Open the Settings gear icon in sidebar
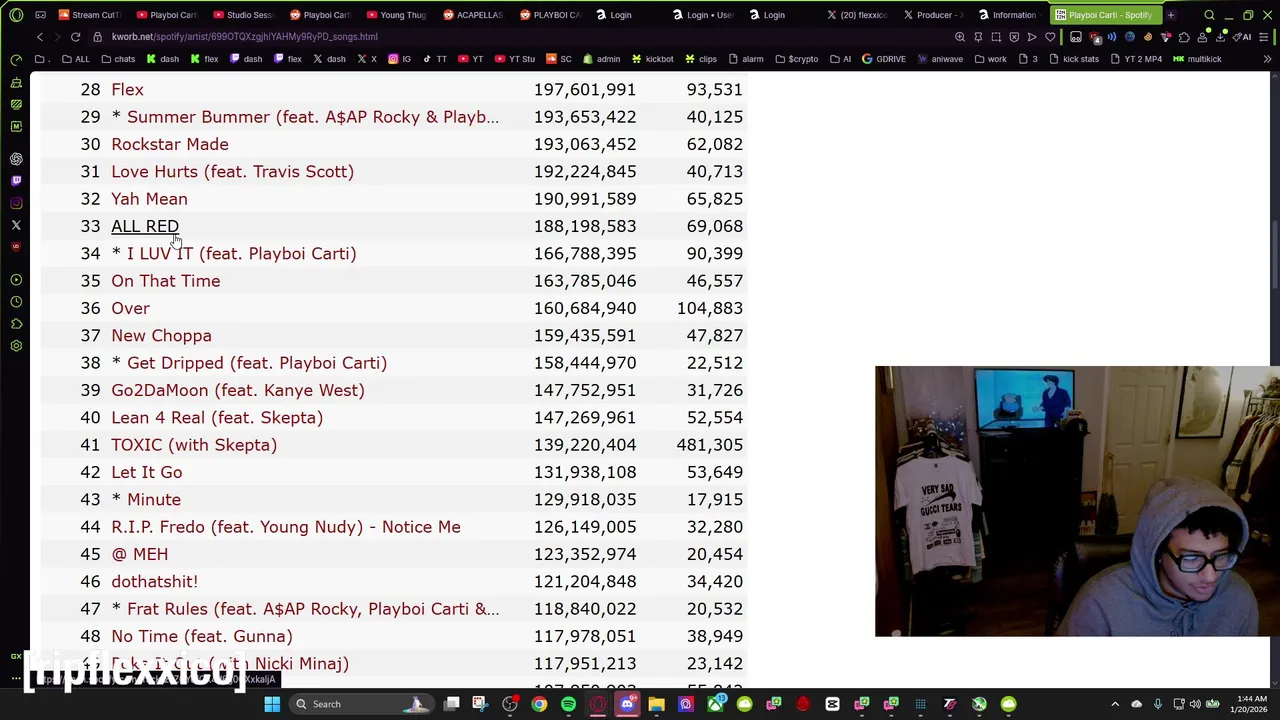 coord(16,346)
